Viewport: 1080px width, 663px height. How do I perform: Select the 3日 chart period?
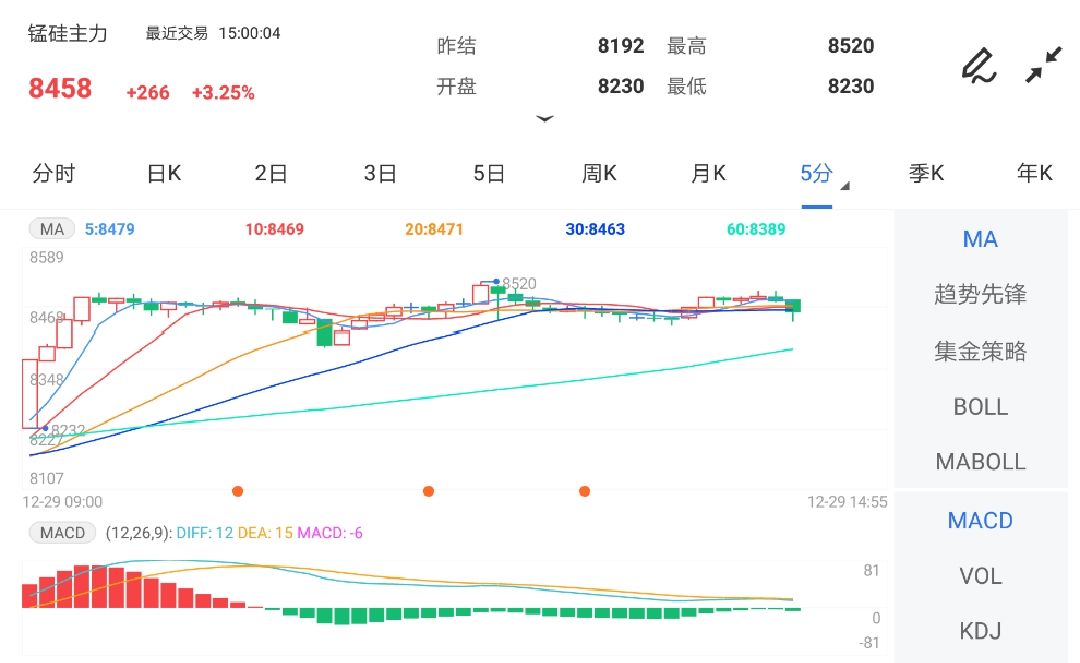[380, 173]
